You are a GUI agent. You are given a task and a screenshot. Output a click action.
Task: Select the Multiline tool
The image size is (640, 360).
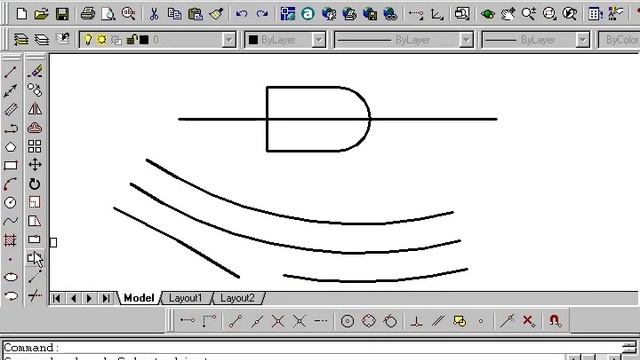click(x=11, y=109)
